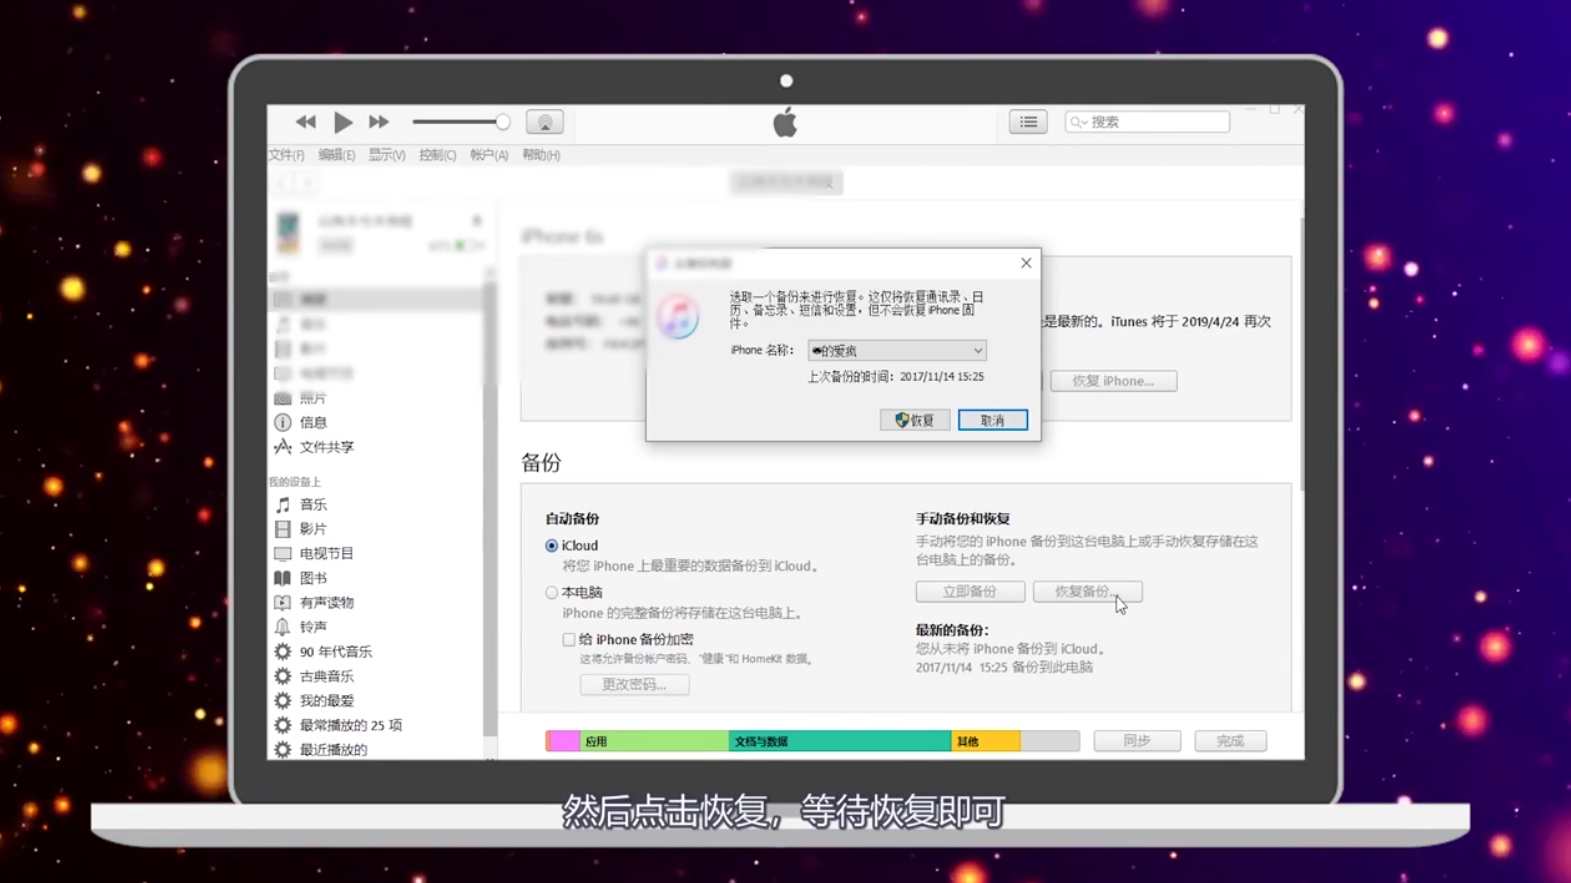Click the pink storage bar segment

564,741
